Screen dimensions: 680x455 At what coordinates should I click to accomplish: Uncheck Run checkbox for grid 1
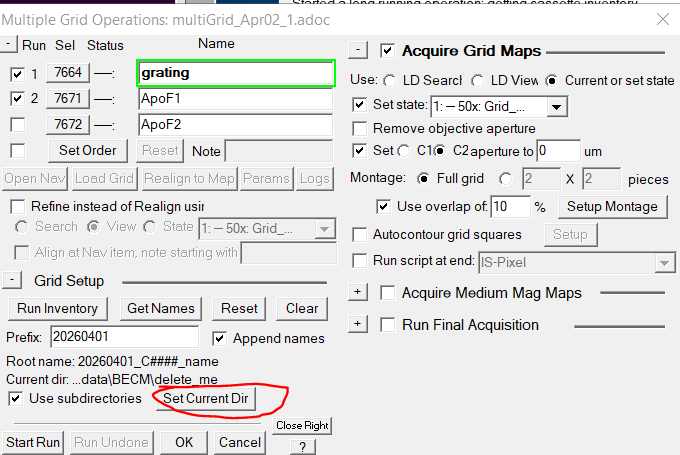point(17,74)
